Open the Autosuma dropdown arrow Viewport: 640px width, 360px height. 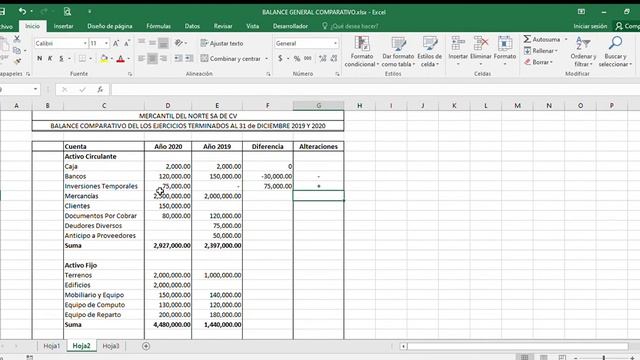coord(566,39)
